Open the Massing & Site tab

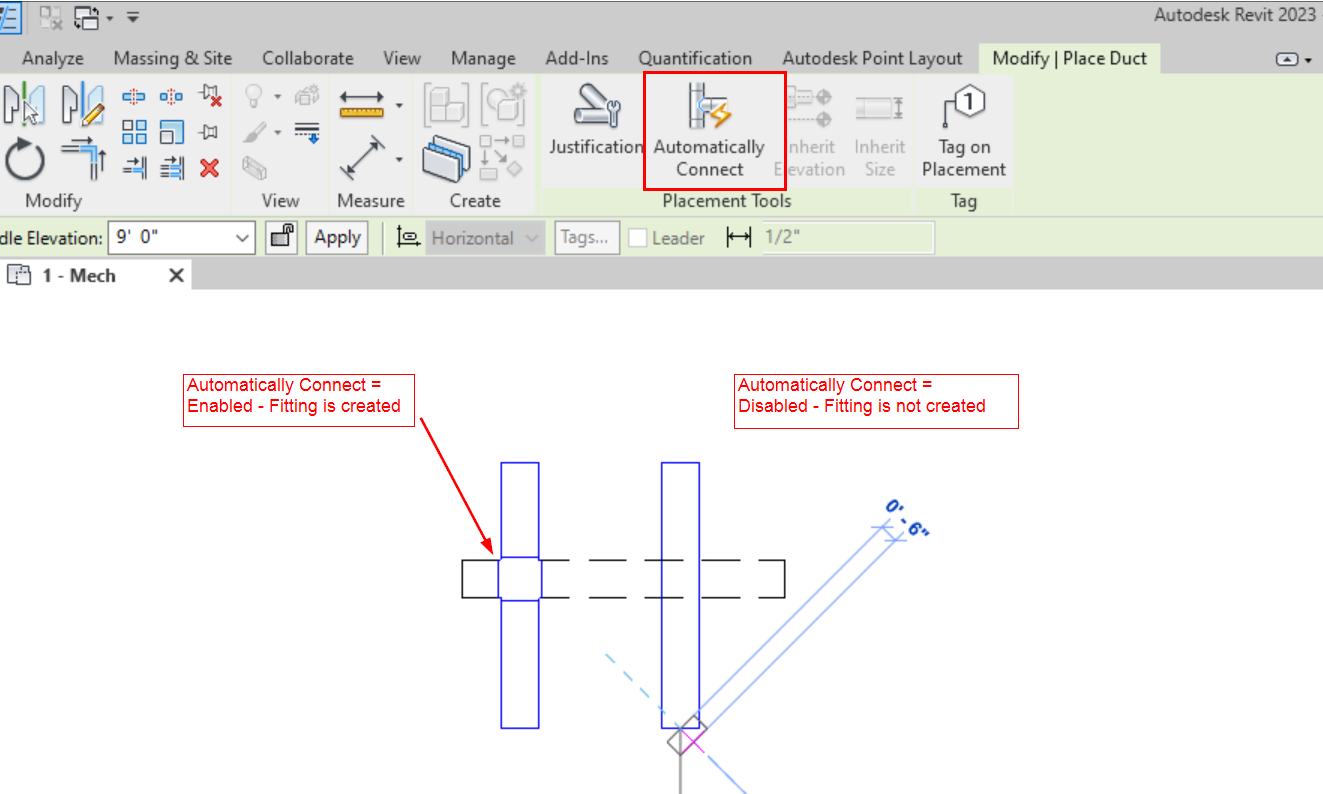coord(173,58)
